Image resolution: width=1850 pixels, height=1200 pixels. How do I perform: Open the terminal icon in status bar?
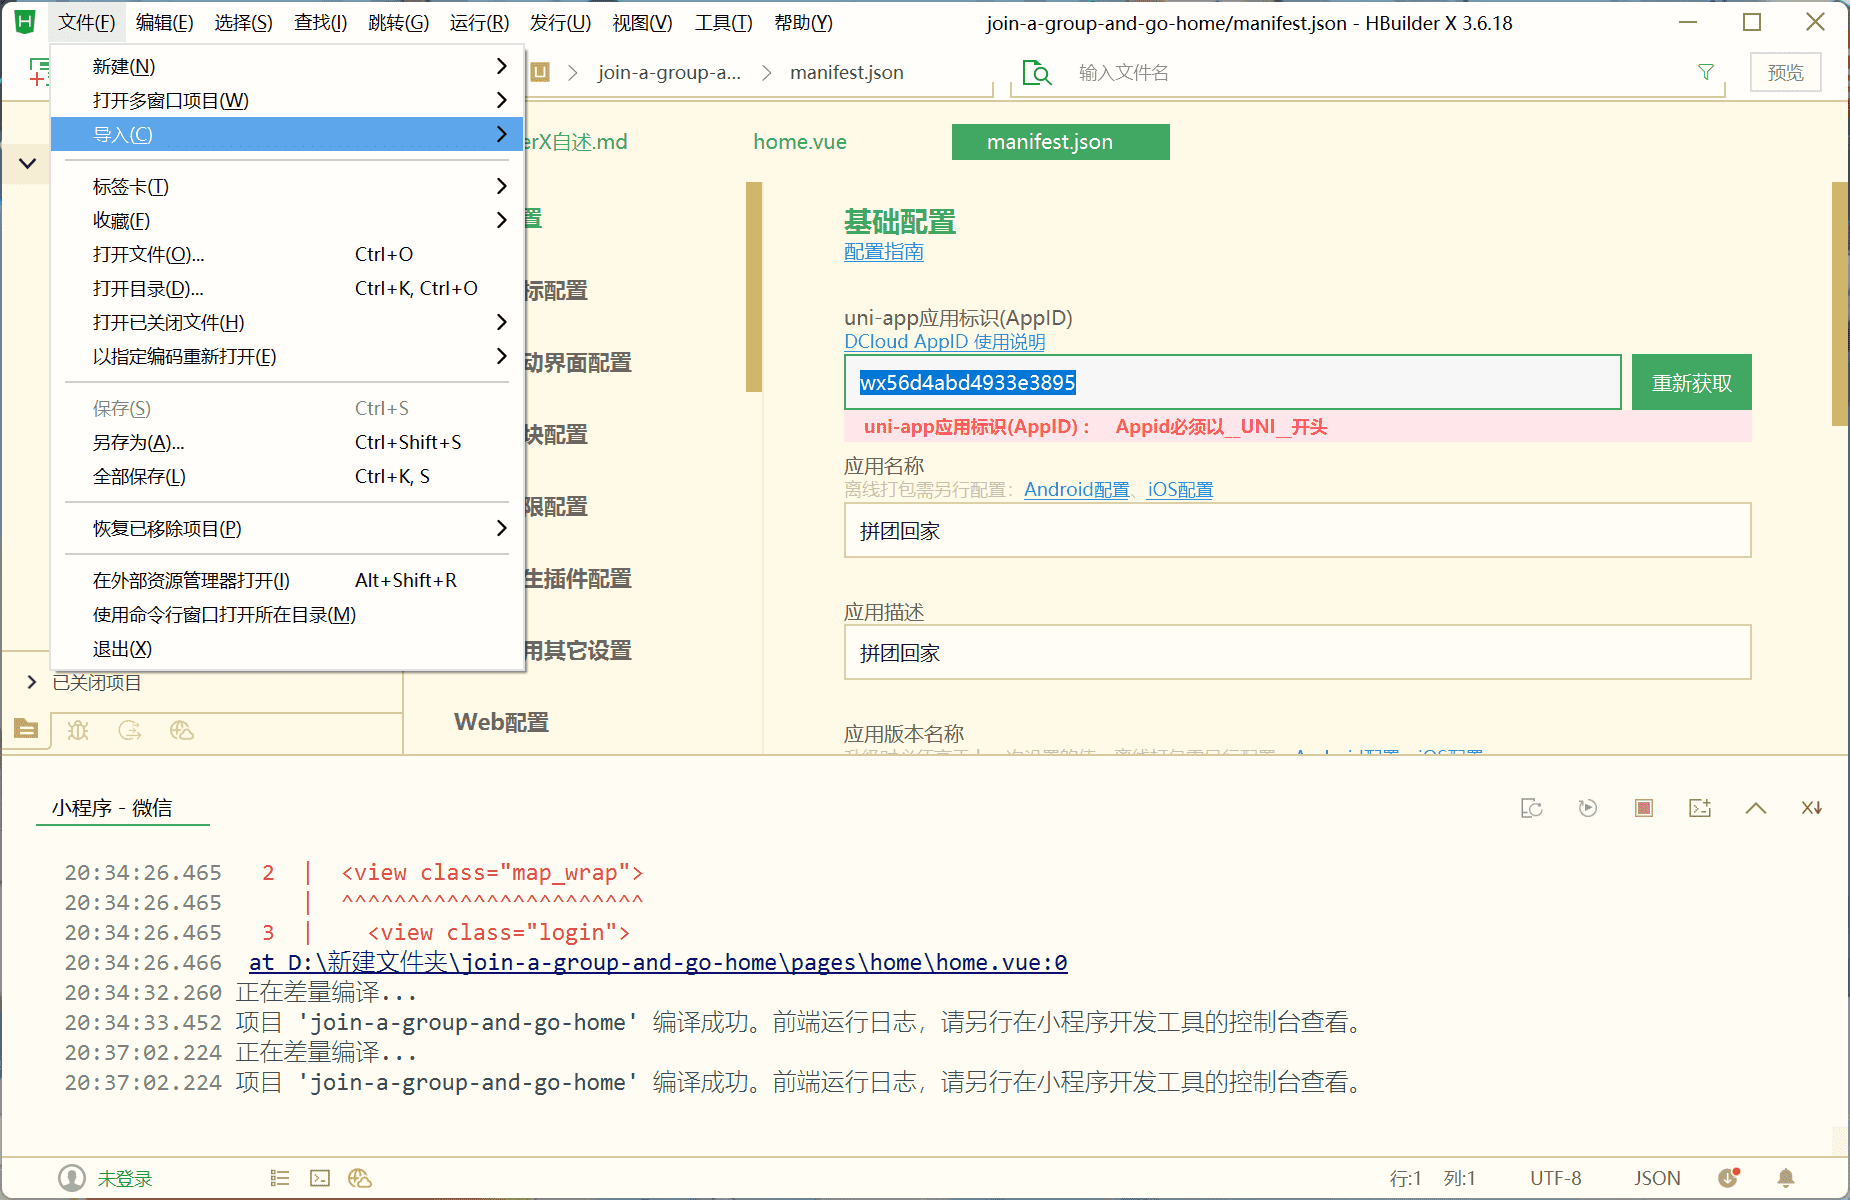320,1178
